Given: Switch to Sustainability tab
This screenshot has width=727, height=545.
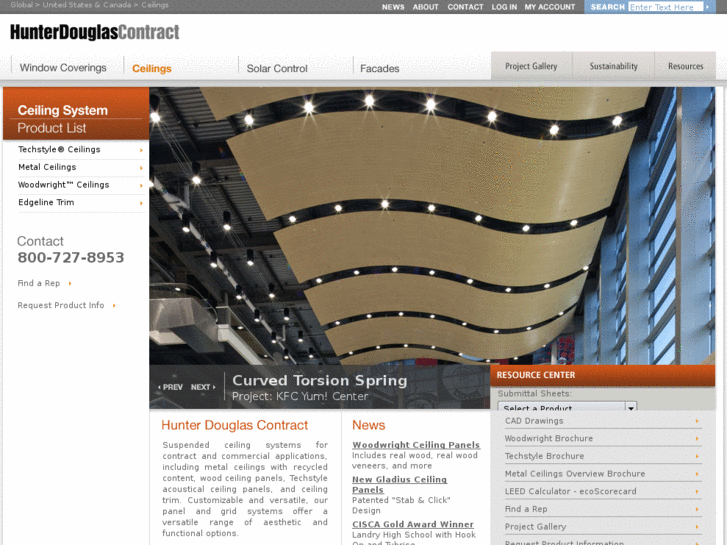Looking at the screenshot, I should [613, 66].
